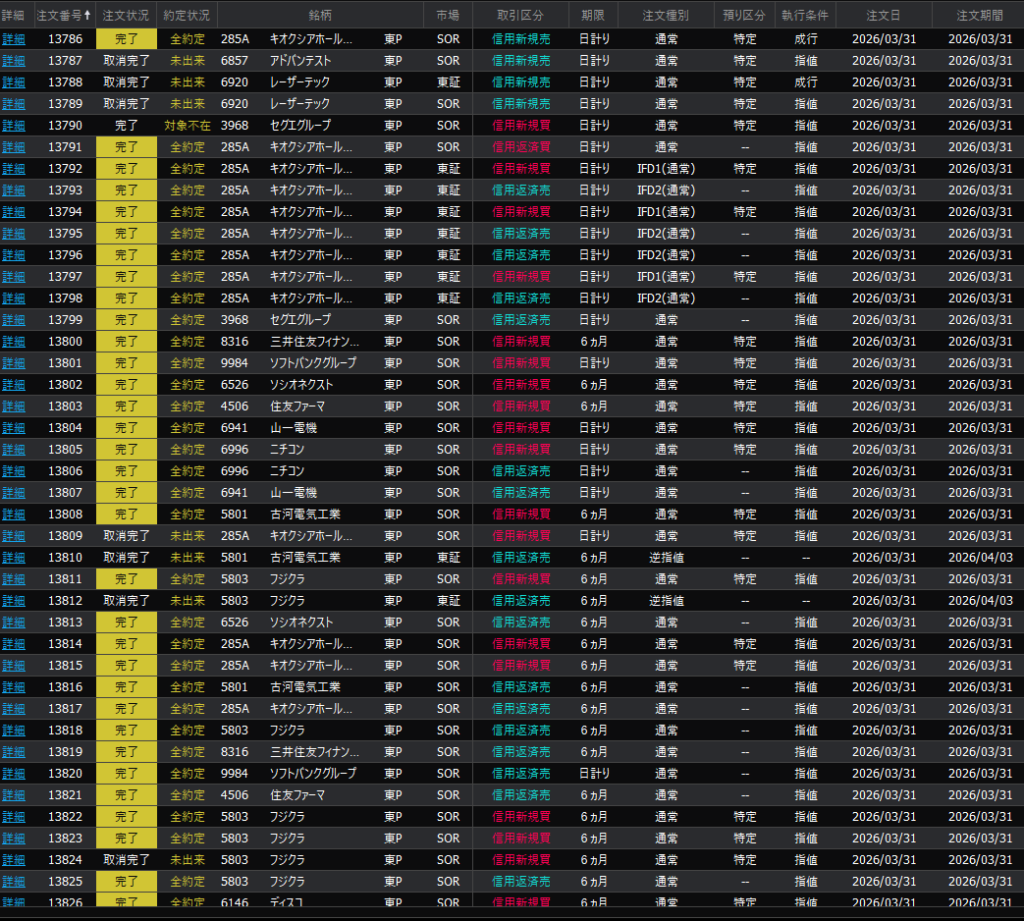The image size is (1024, 921).
Task: Sort by the 銘柄 column header
Action: [320, 15]
